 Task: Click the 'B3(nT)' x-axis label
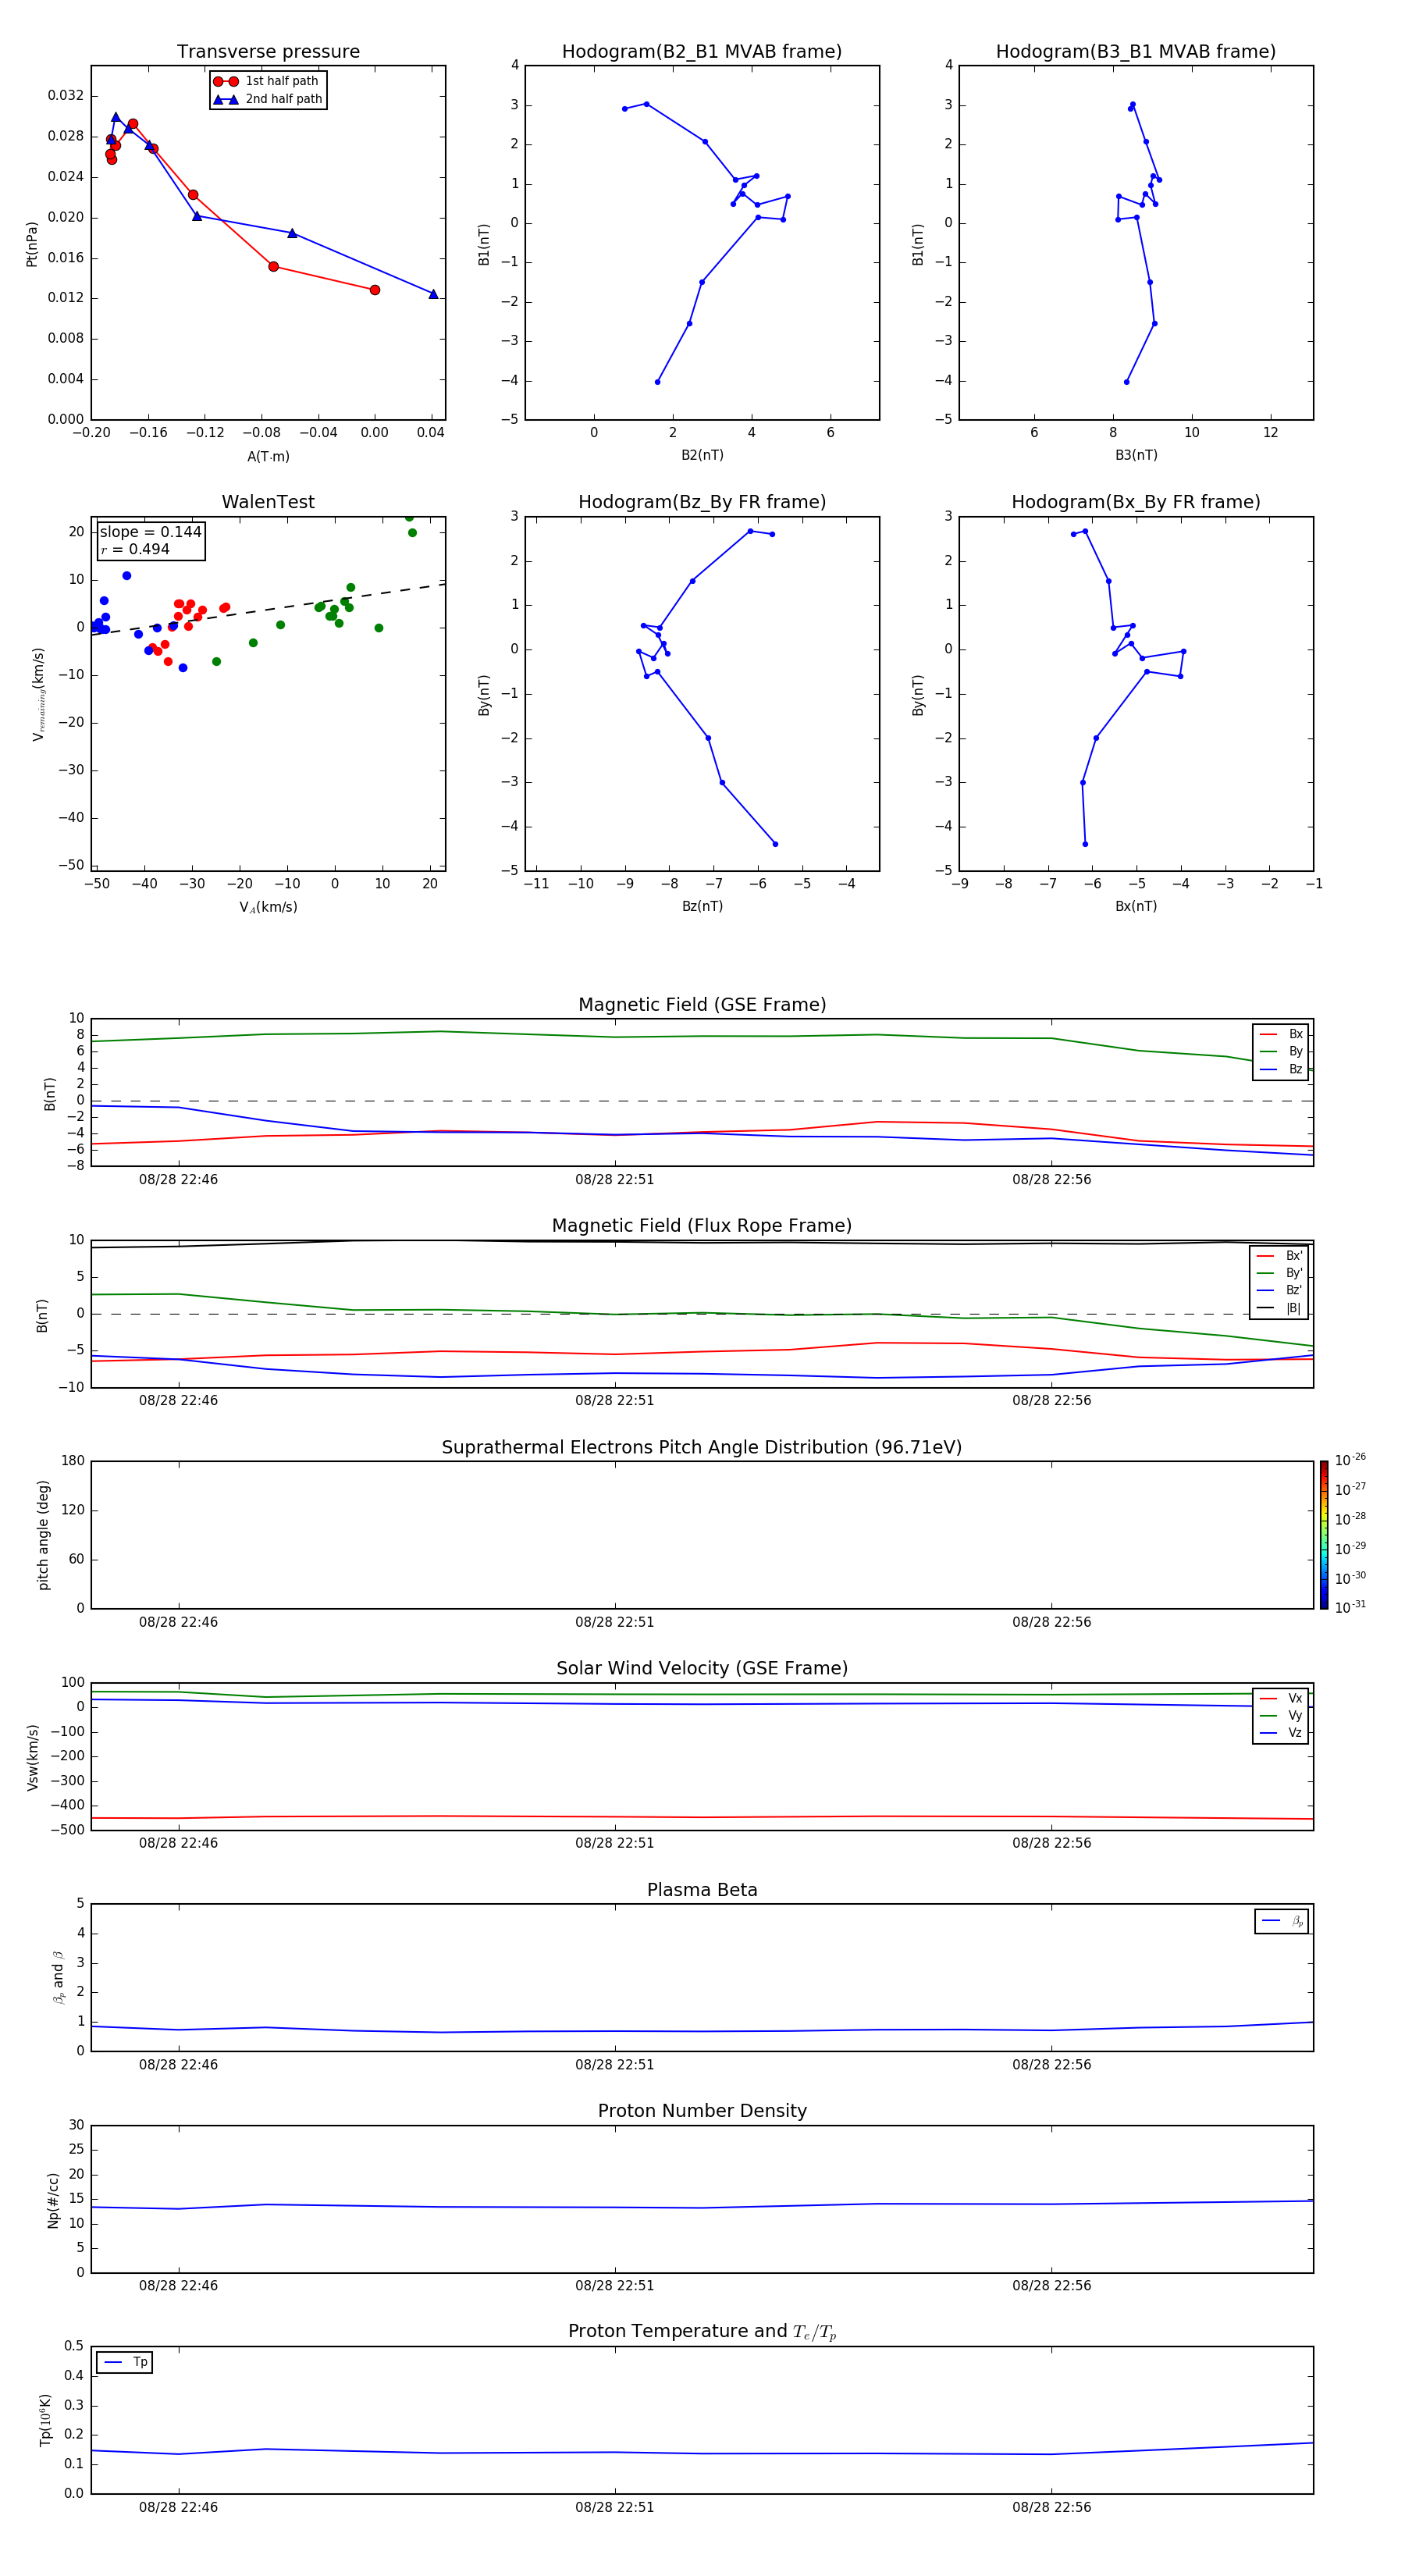(x=1136, y=455)
